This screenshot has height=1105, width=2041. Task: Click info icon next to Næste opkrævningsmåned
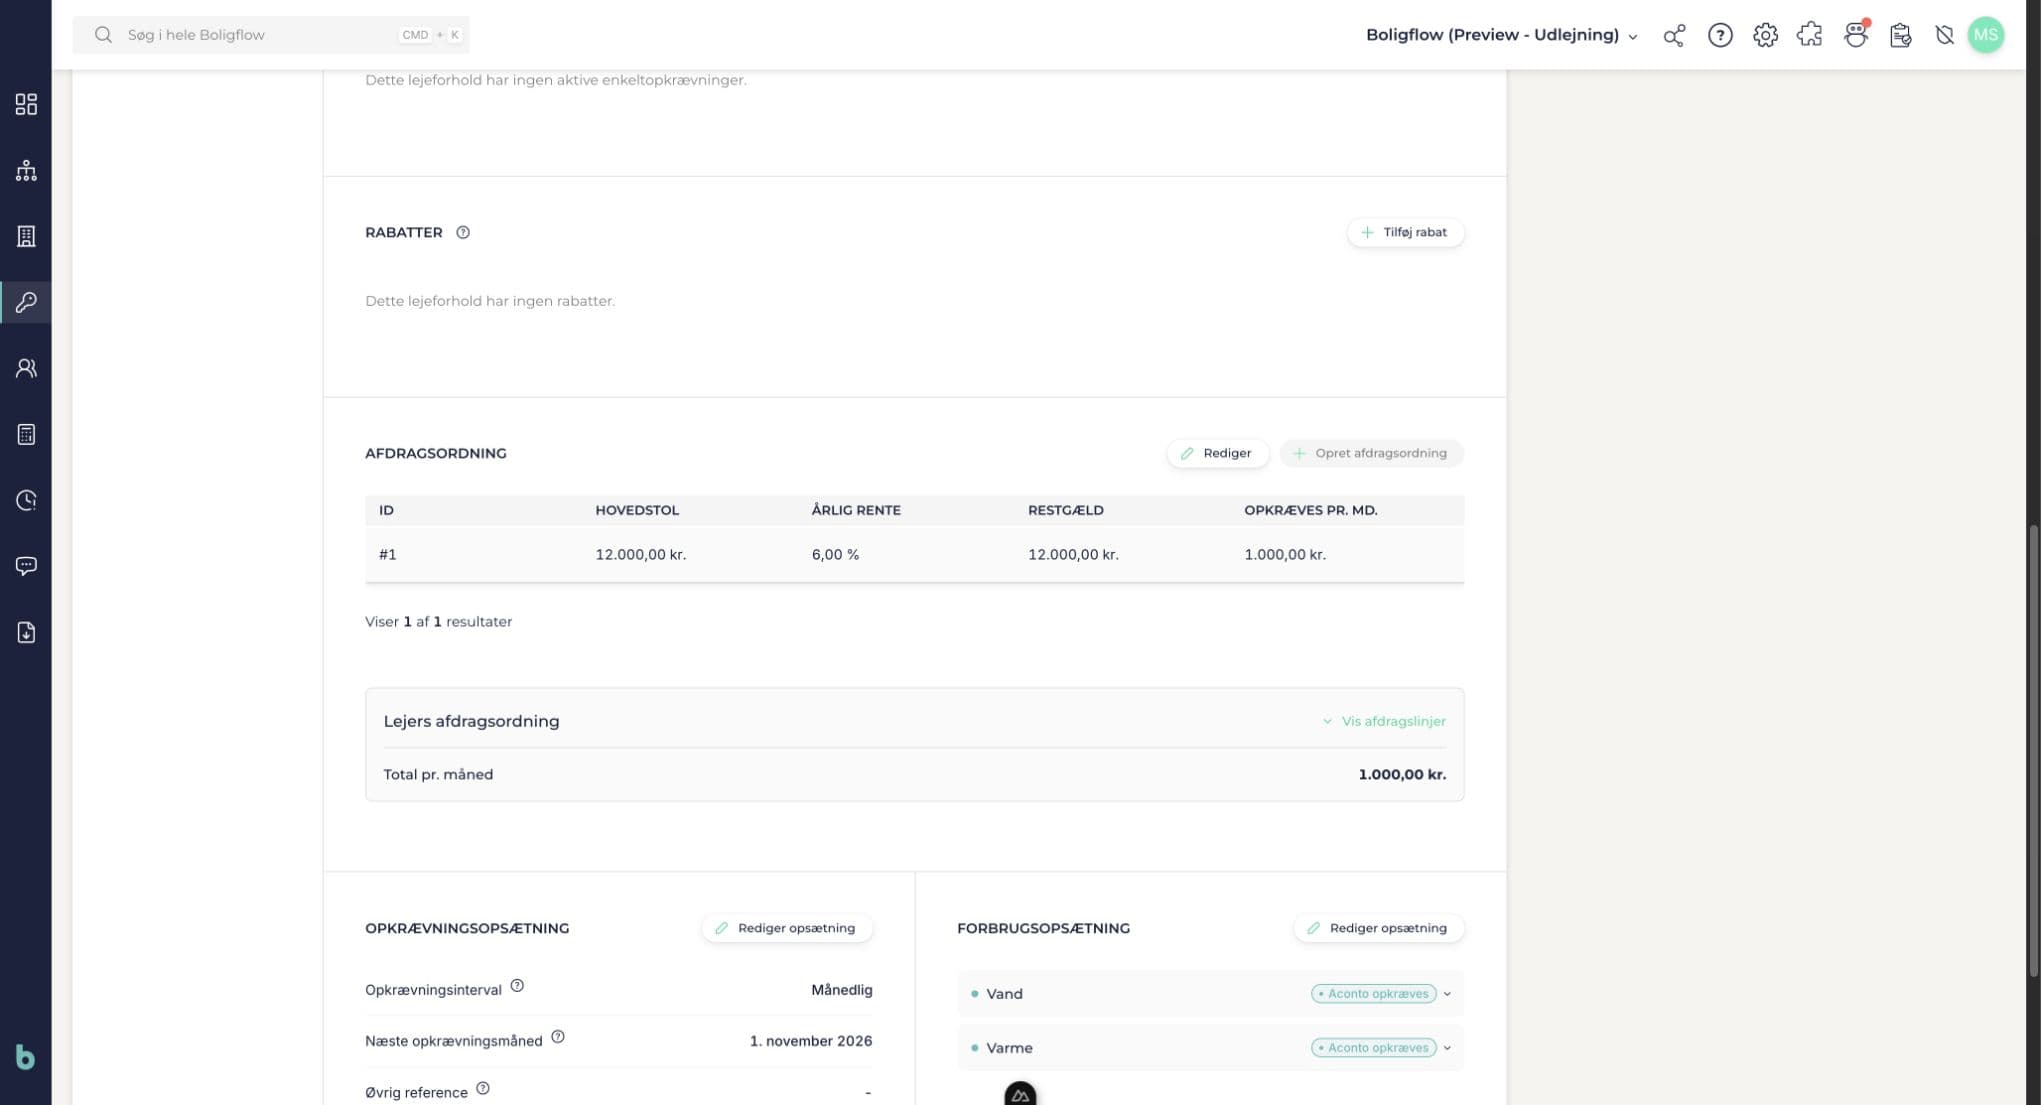tap(558, 1037)
